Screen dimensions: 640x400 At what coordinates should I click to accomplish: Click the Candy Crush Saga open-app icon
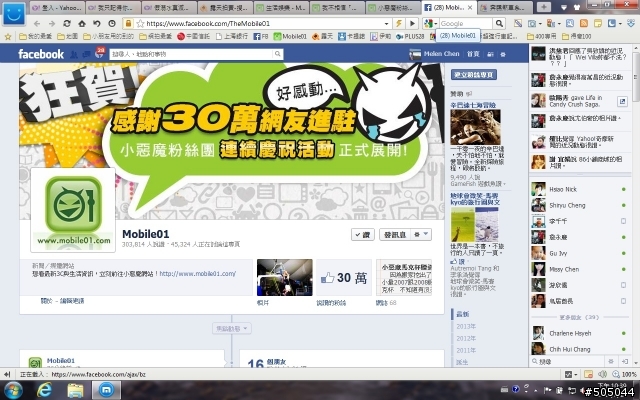622,101
